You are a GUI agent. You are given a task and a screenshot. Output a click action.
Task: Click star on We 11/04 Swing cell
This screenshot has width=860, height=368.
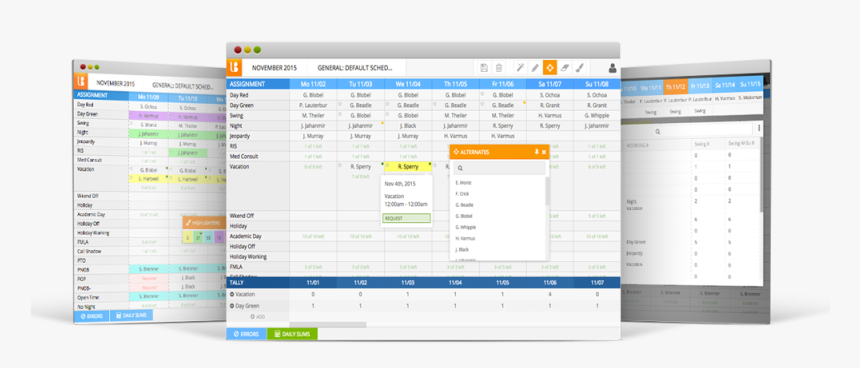click(x=387, y=114)
